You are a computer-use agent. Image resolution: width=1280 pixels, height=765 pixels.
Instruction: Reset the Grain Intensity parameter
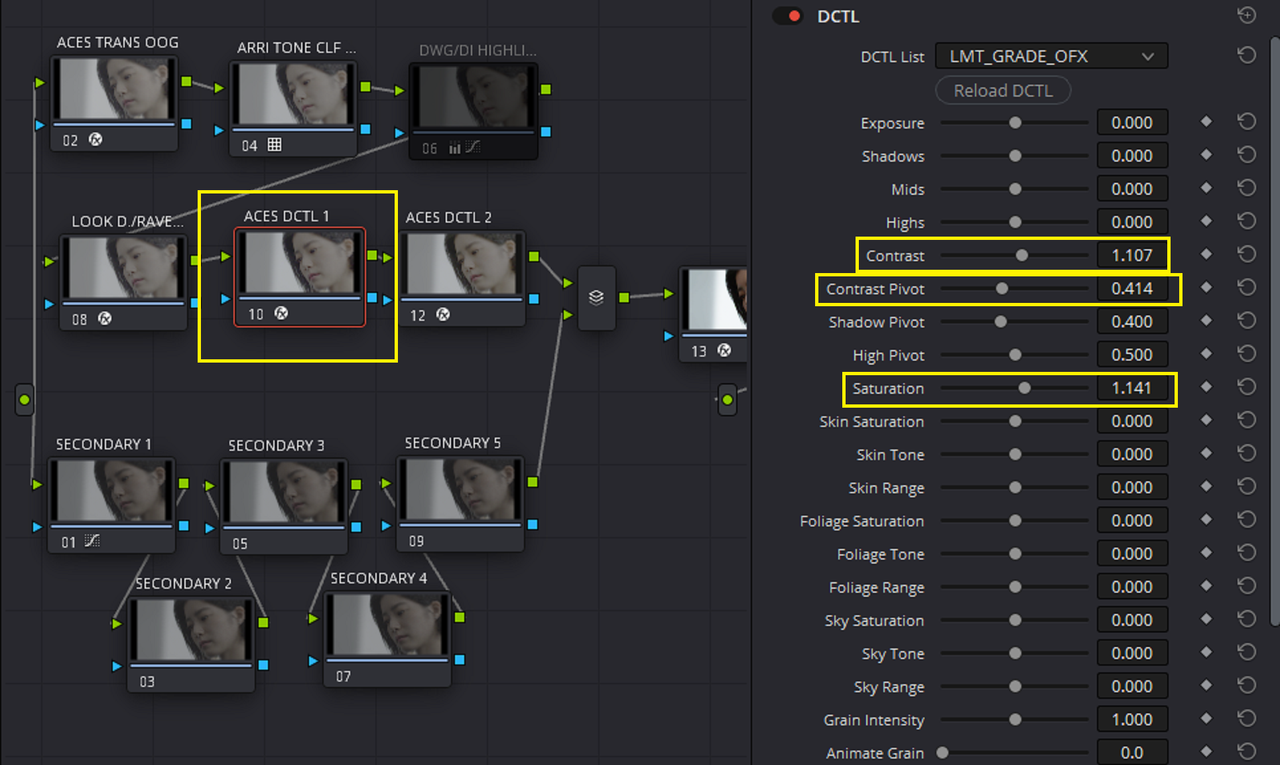1246,719
